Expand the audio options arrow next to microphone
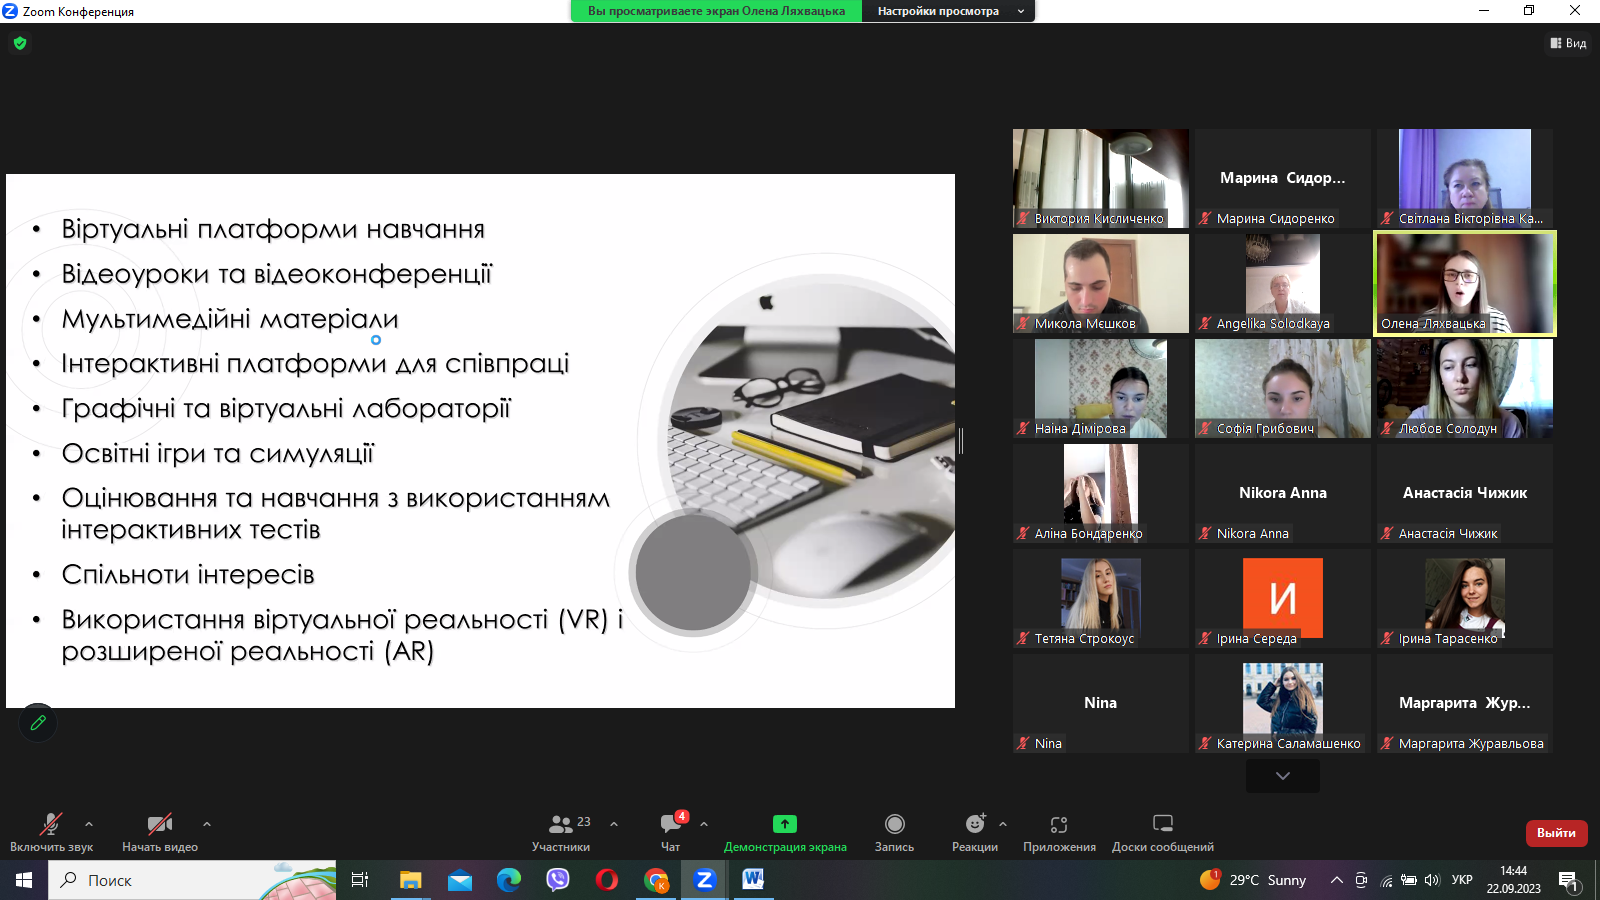This screenshot has width=1600, height=900. 89,824
